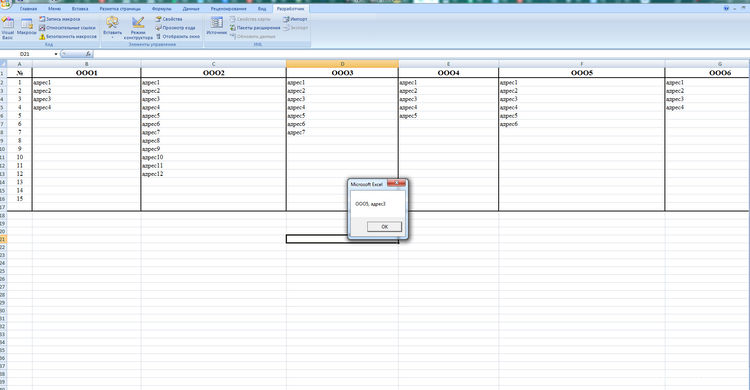This screenshot has width=750, height=390.
Task: Select the cell with number 15
Action: [x=20, y=199]
